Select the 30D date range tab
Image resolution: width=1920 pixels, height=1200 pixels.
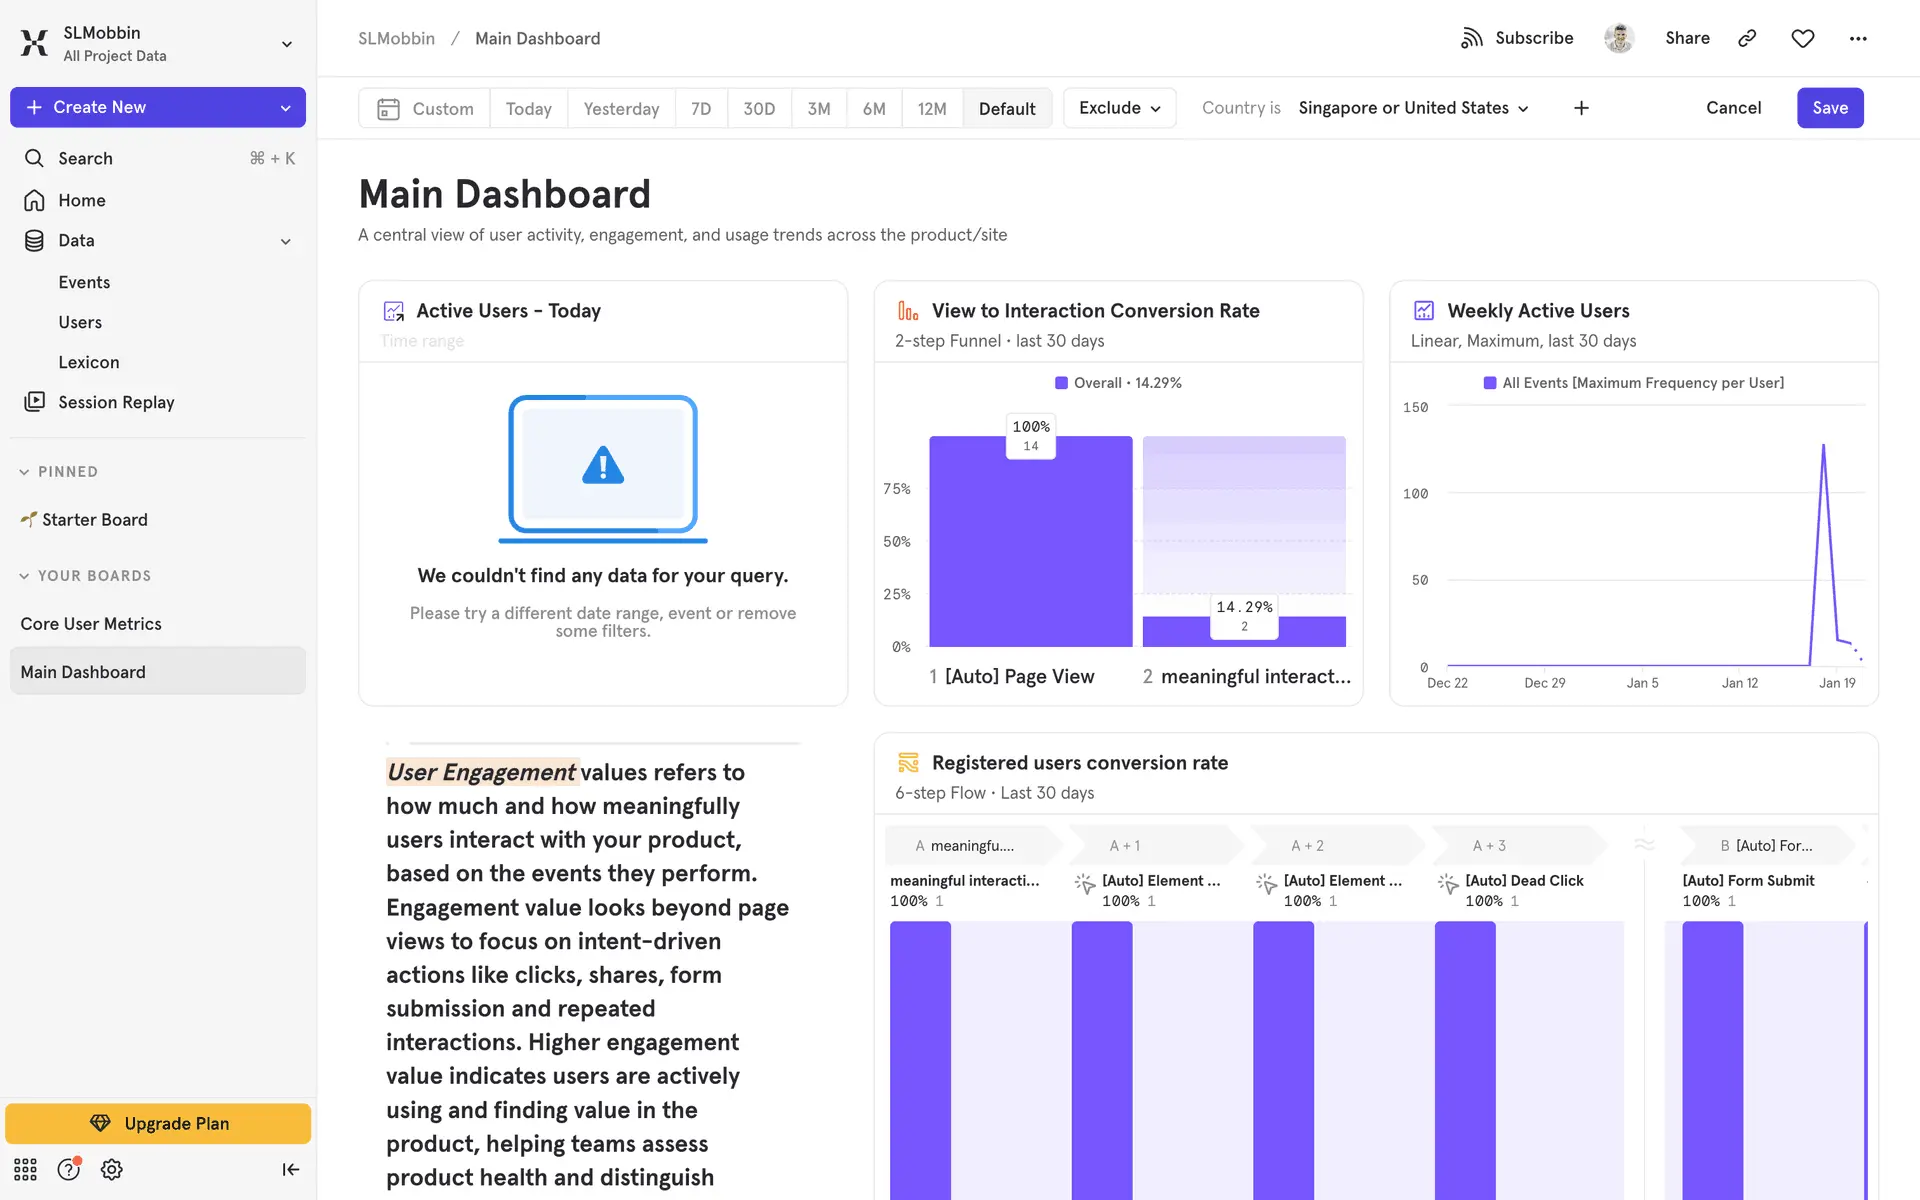pyautogui.click(x=759, y=108)
